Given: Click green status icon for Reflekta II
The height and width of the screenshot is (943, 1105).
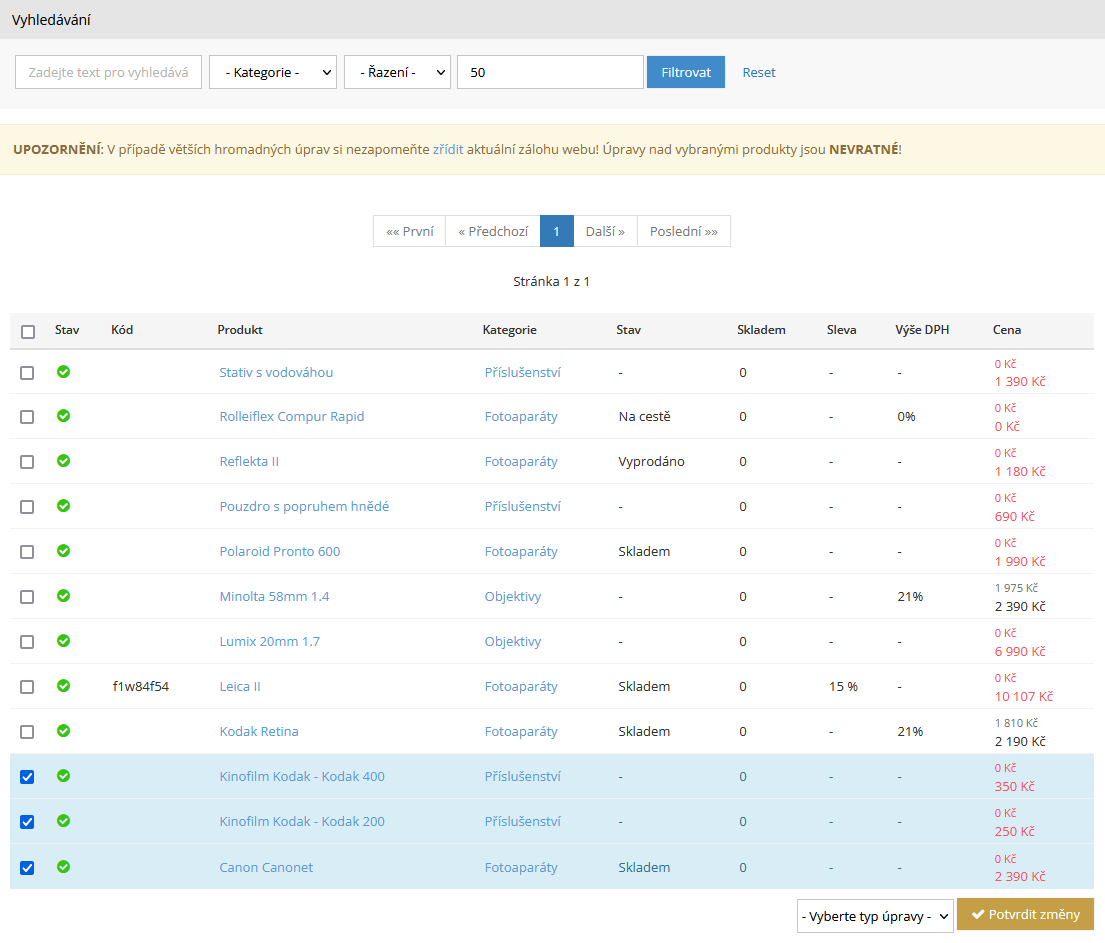Looking at the screenshot, I should point(63,461).
